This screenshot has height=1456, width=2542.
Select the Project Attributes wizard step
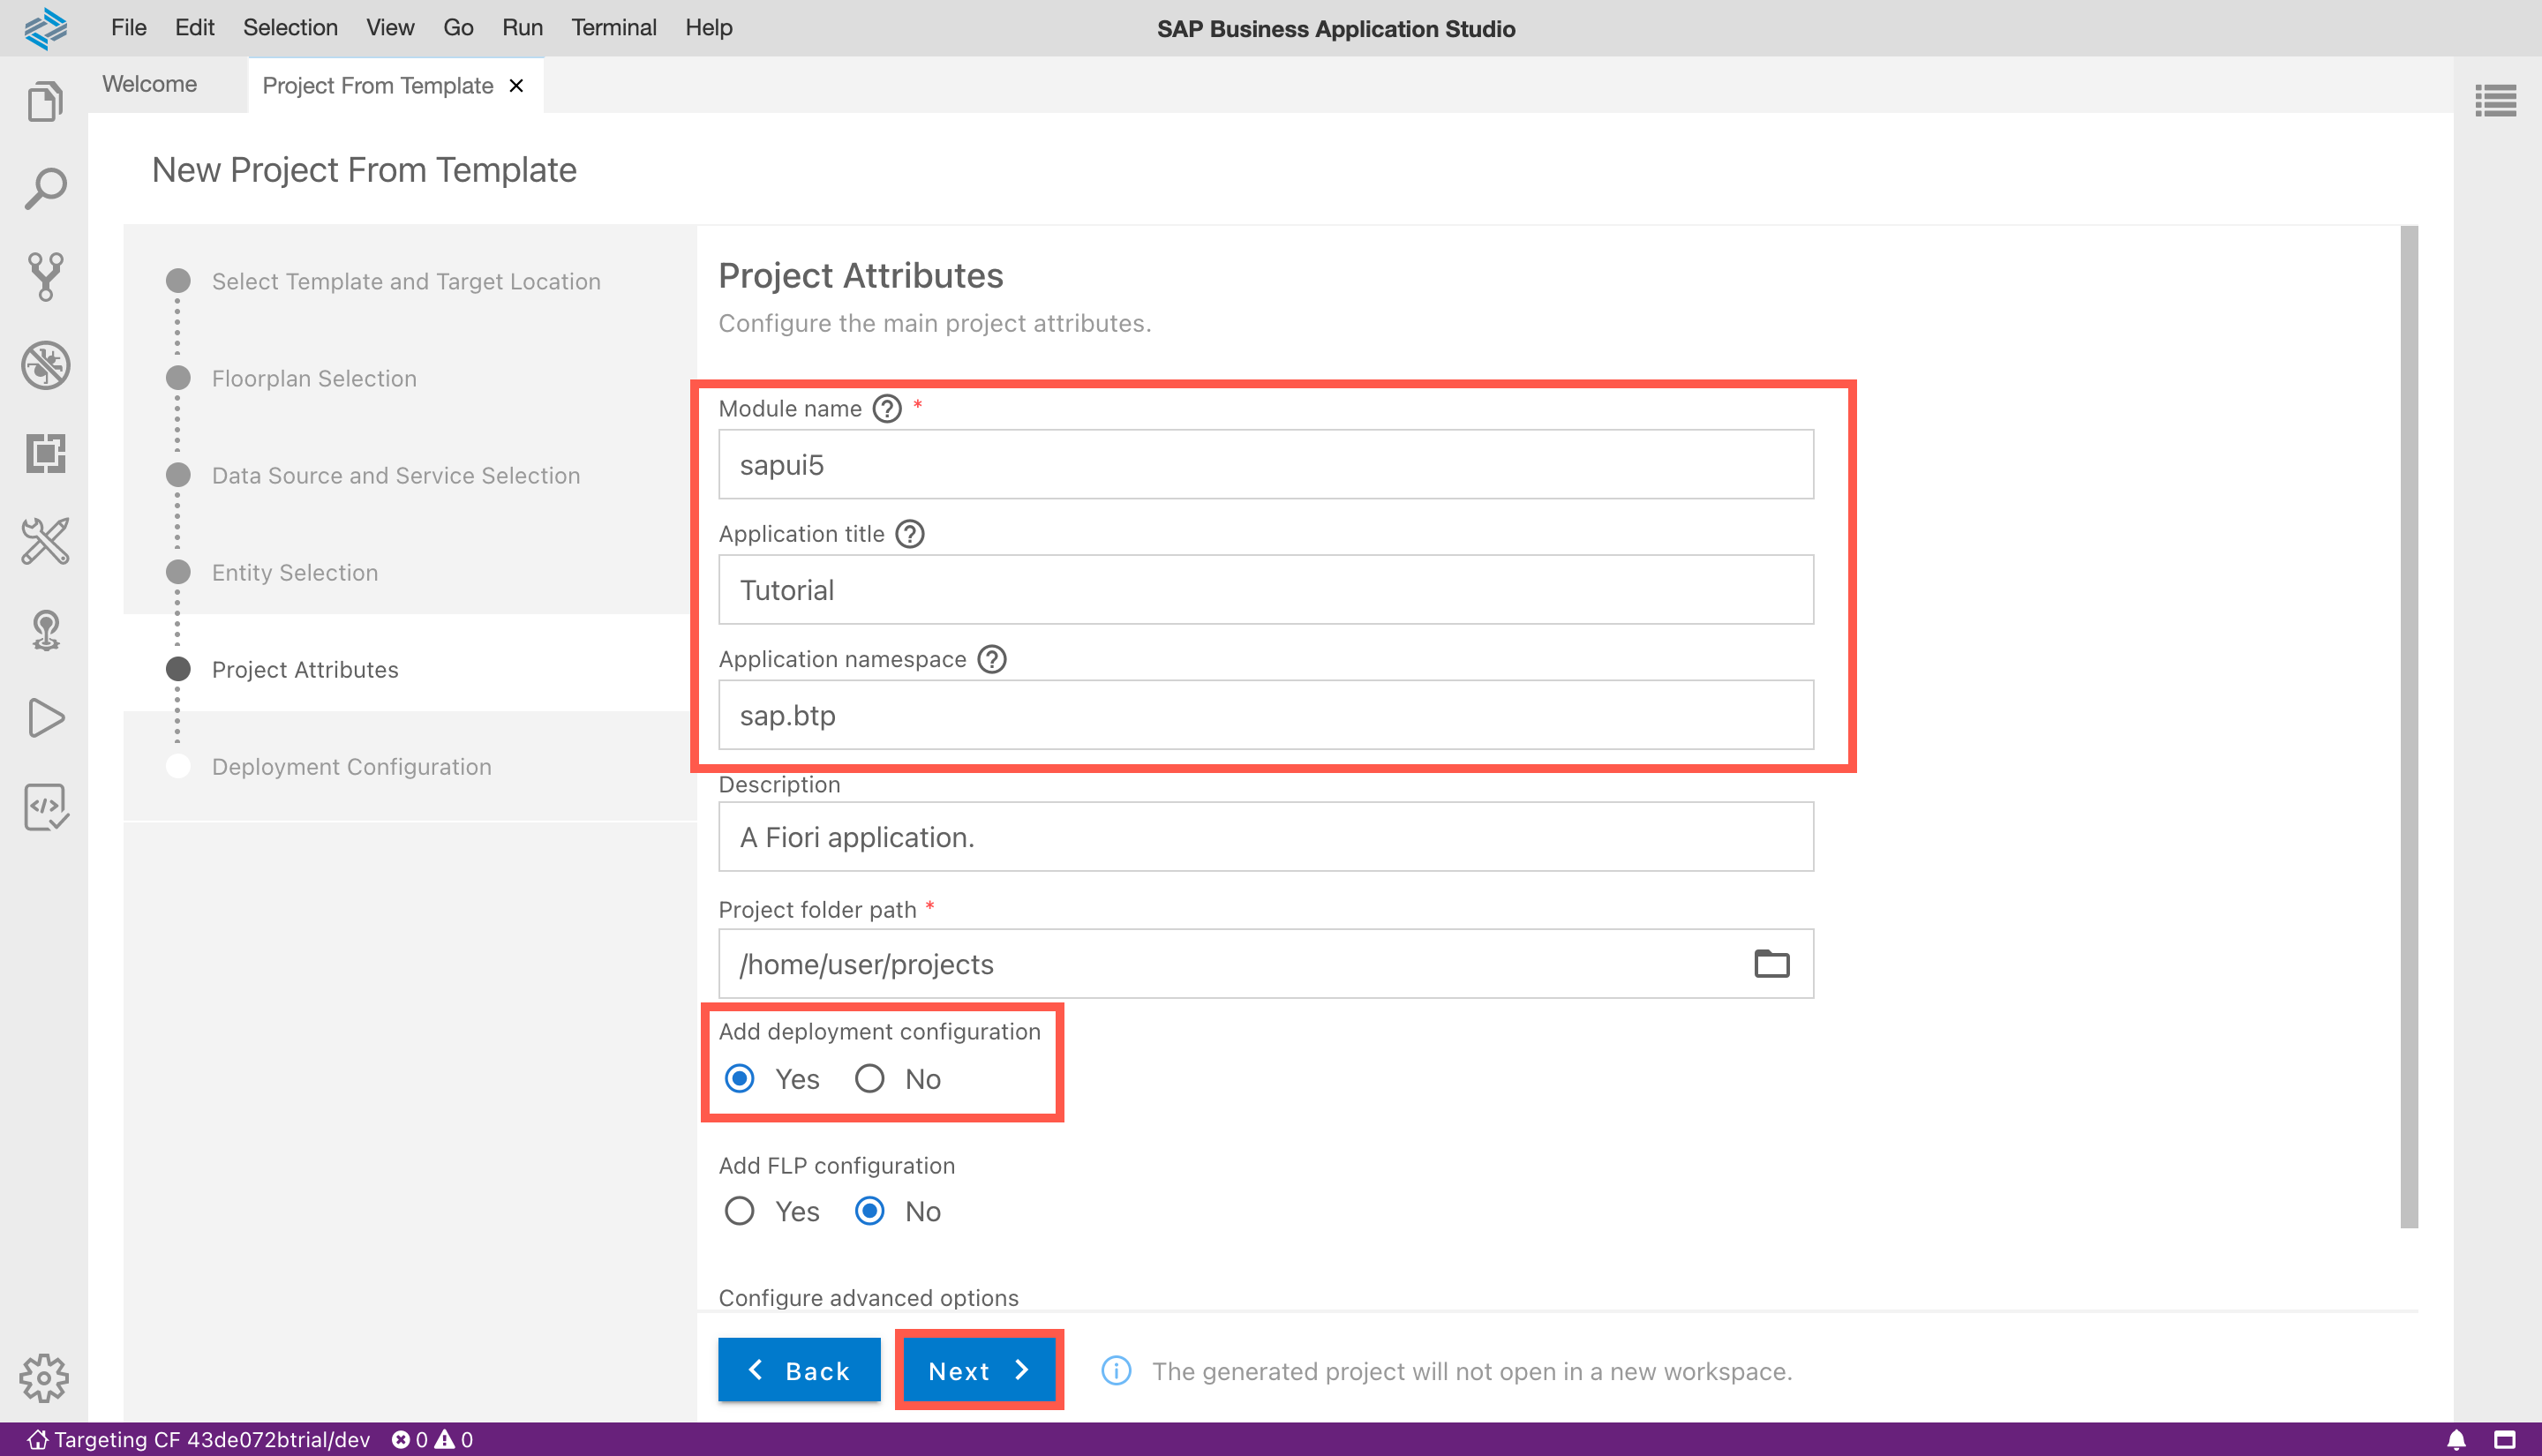[305, 670]
